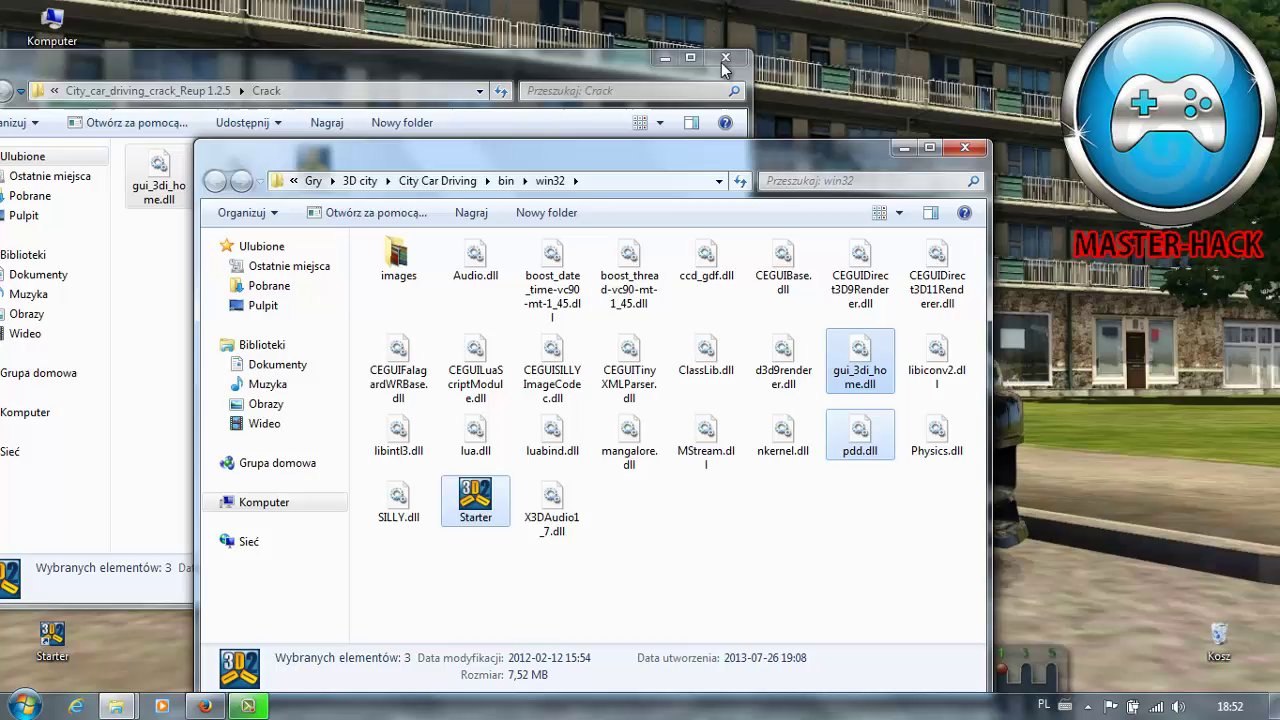Select the Starter application in win32 folder
Screen dimensions: 1280x720
(475, 501)
